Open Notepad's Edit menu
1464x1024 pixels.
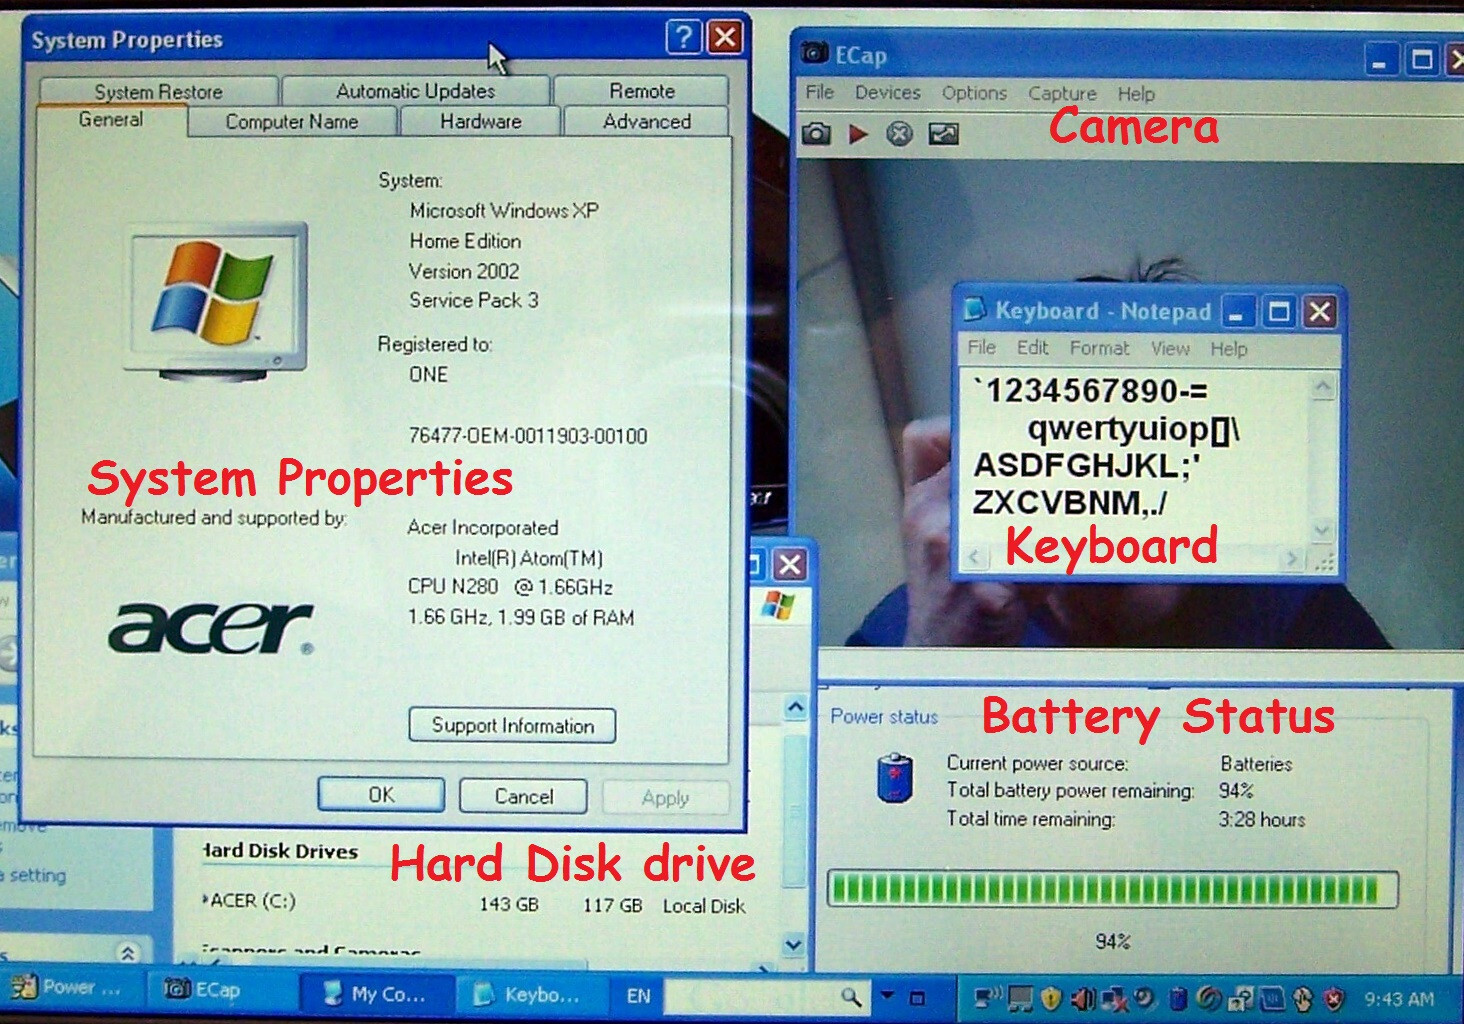[1032, 347]
